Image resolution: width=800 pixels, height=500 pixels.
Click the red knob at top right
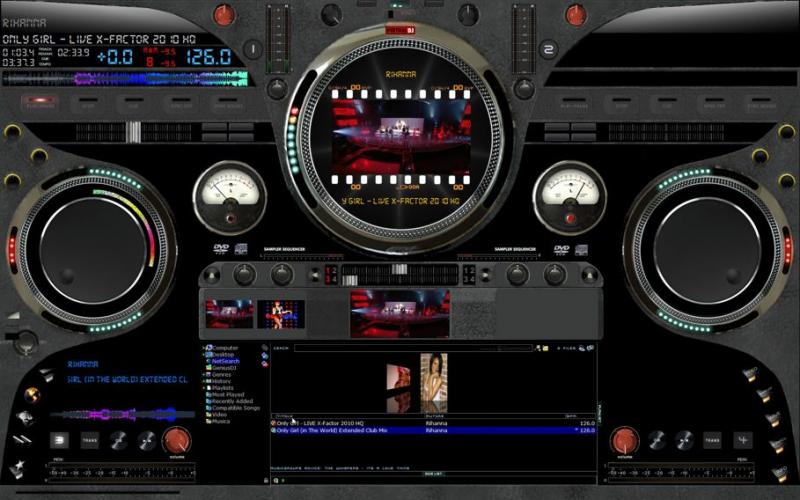tap(576, 15)
